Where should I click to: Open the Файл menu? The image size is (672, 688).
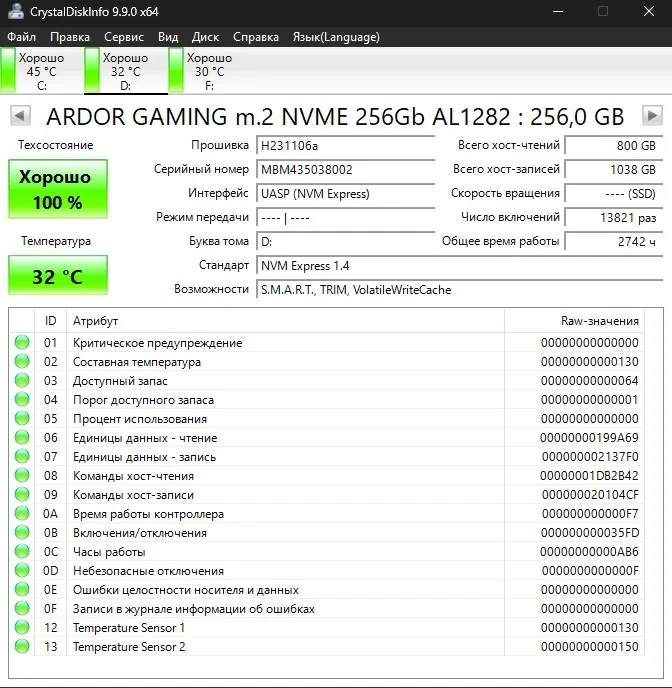coord(21,37)
